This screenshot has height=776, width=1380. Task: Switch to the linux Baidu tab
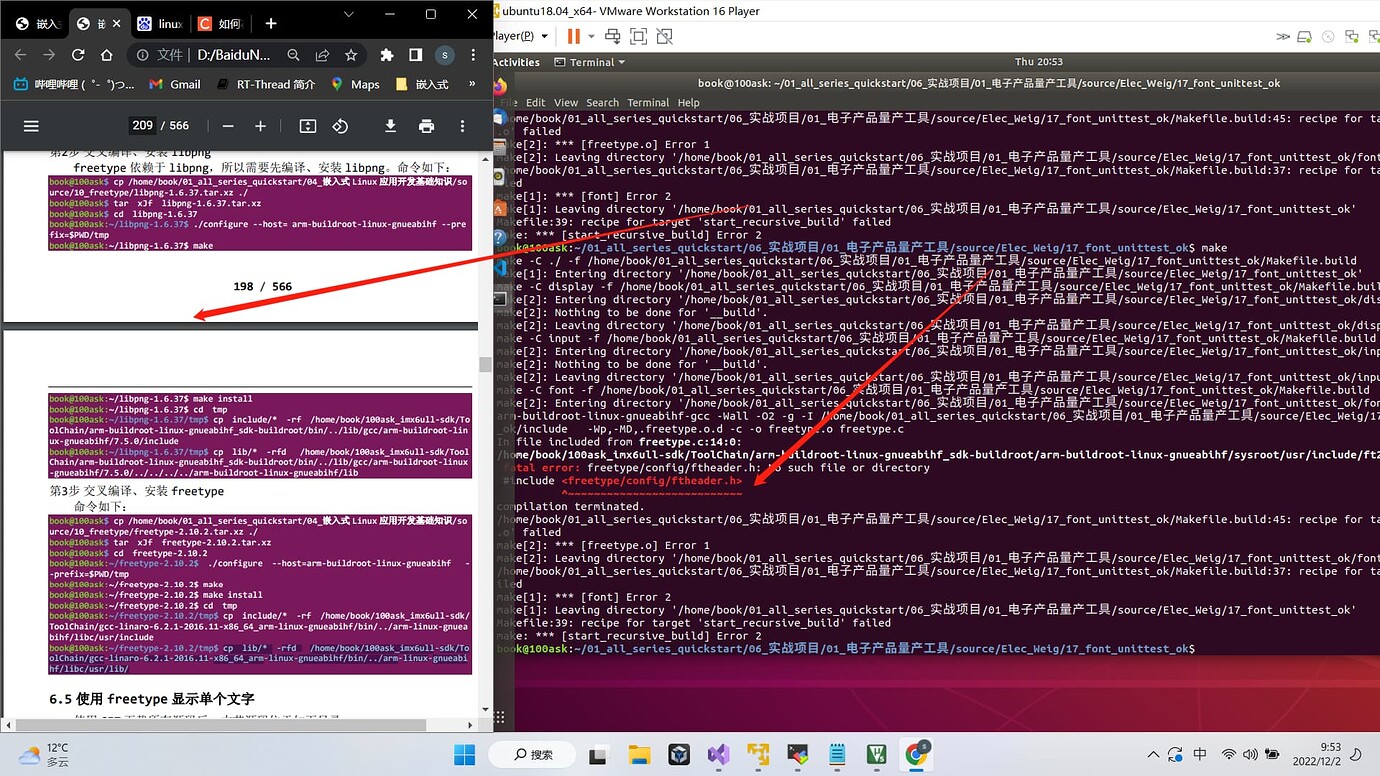159,23
